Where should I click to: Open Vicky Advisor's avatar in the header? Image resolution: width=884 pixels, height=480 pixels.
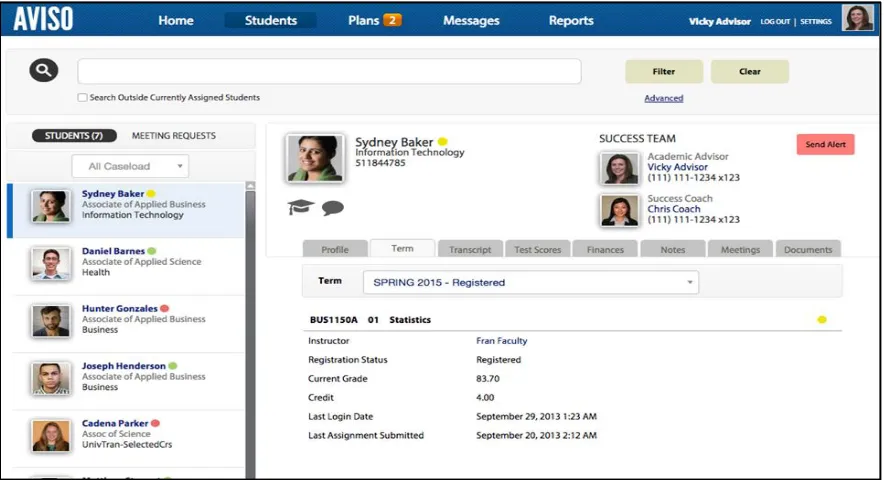pos(858,18)
